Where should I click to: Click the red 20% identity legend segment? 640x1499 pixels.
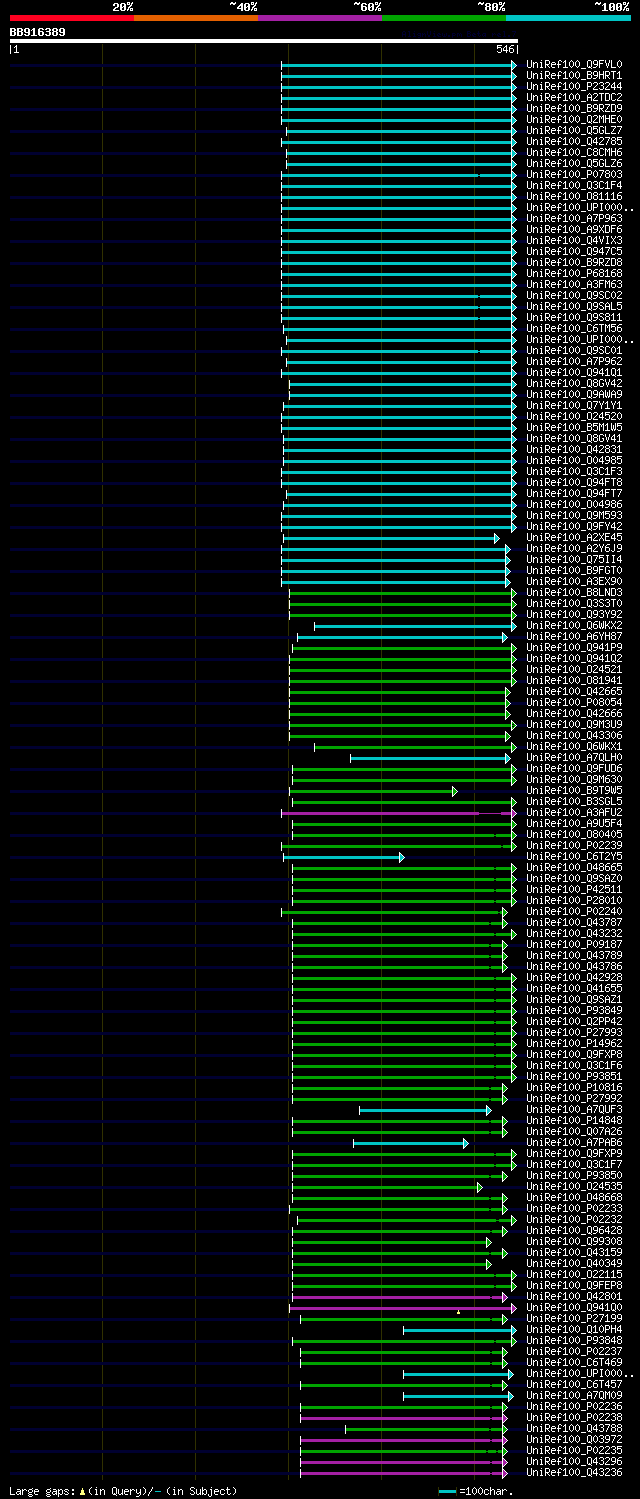pos(71,18)
